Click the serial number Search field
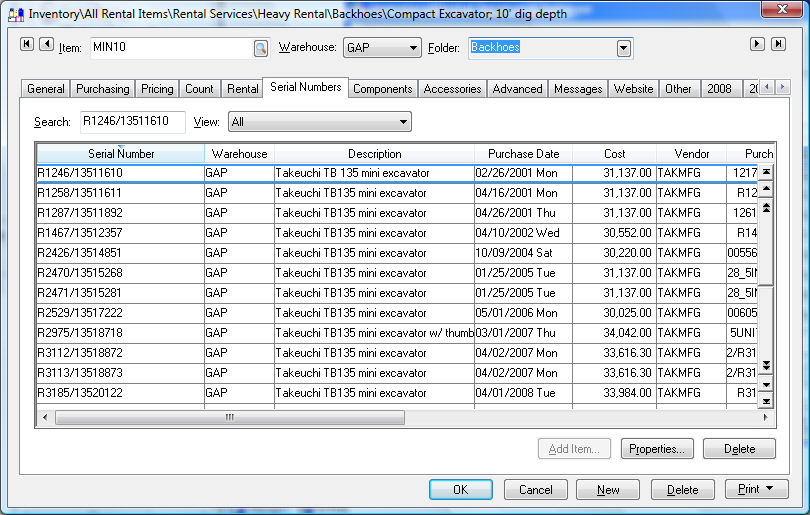810x515 pixels. click(132, 122)
